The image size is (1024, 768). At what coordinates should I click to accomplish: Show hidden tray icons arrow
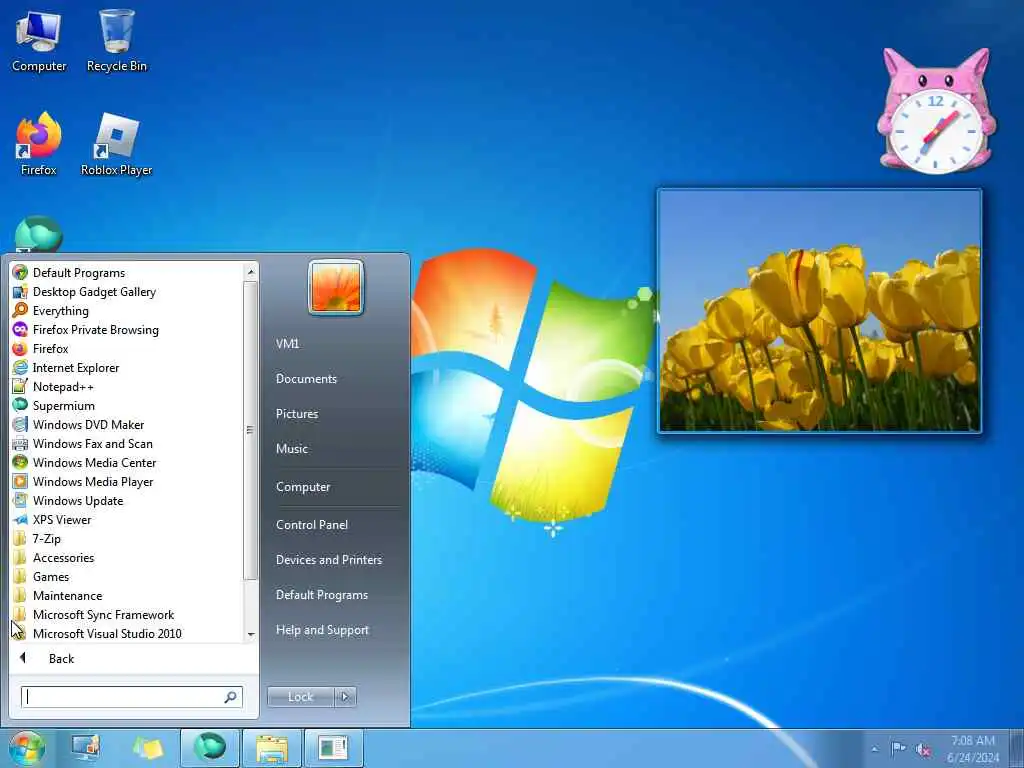[875, 749]
